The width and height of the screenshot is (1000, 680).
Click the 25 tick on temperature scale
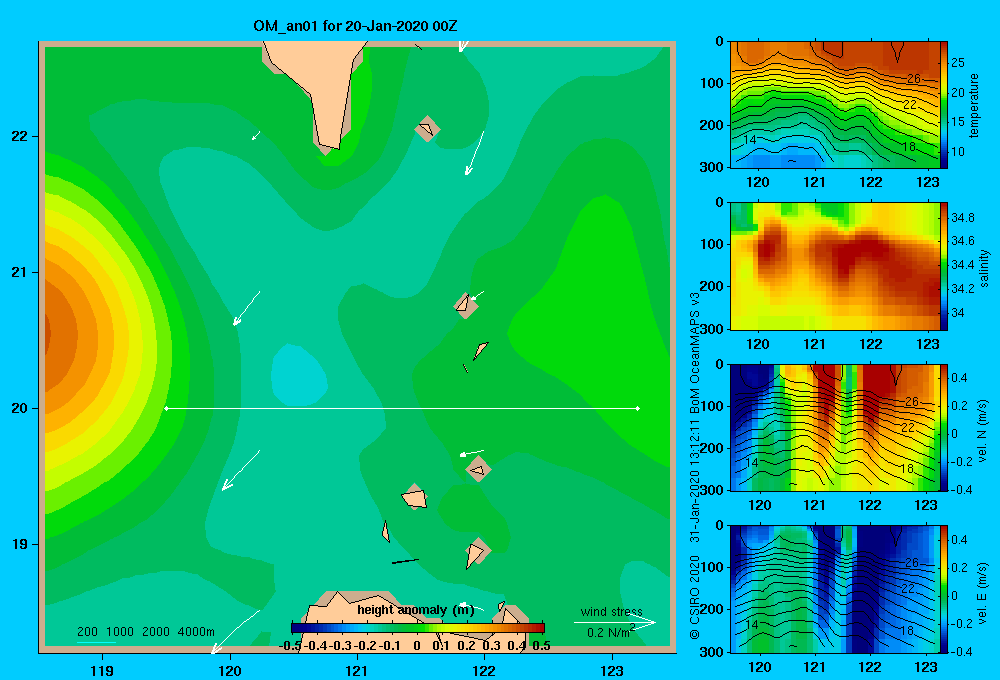[x=958, y=63]
